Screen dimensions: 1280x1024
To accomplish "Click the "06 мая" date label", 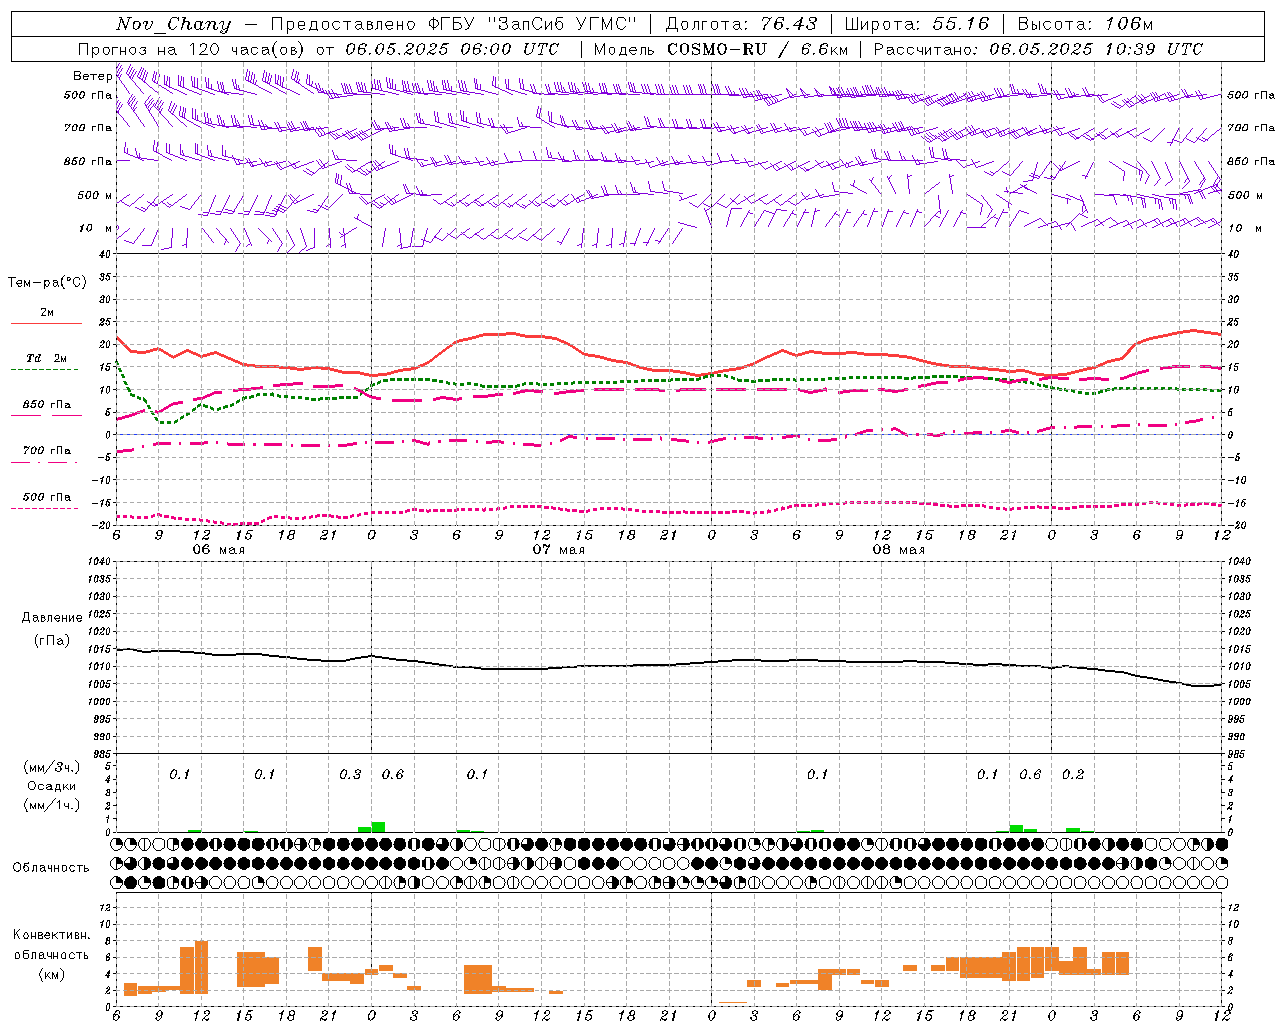I will pyautogui.click(x=218, y=549).
